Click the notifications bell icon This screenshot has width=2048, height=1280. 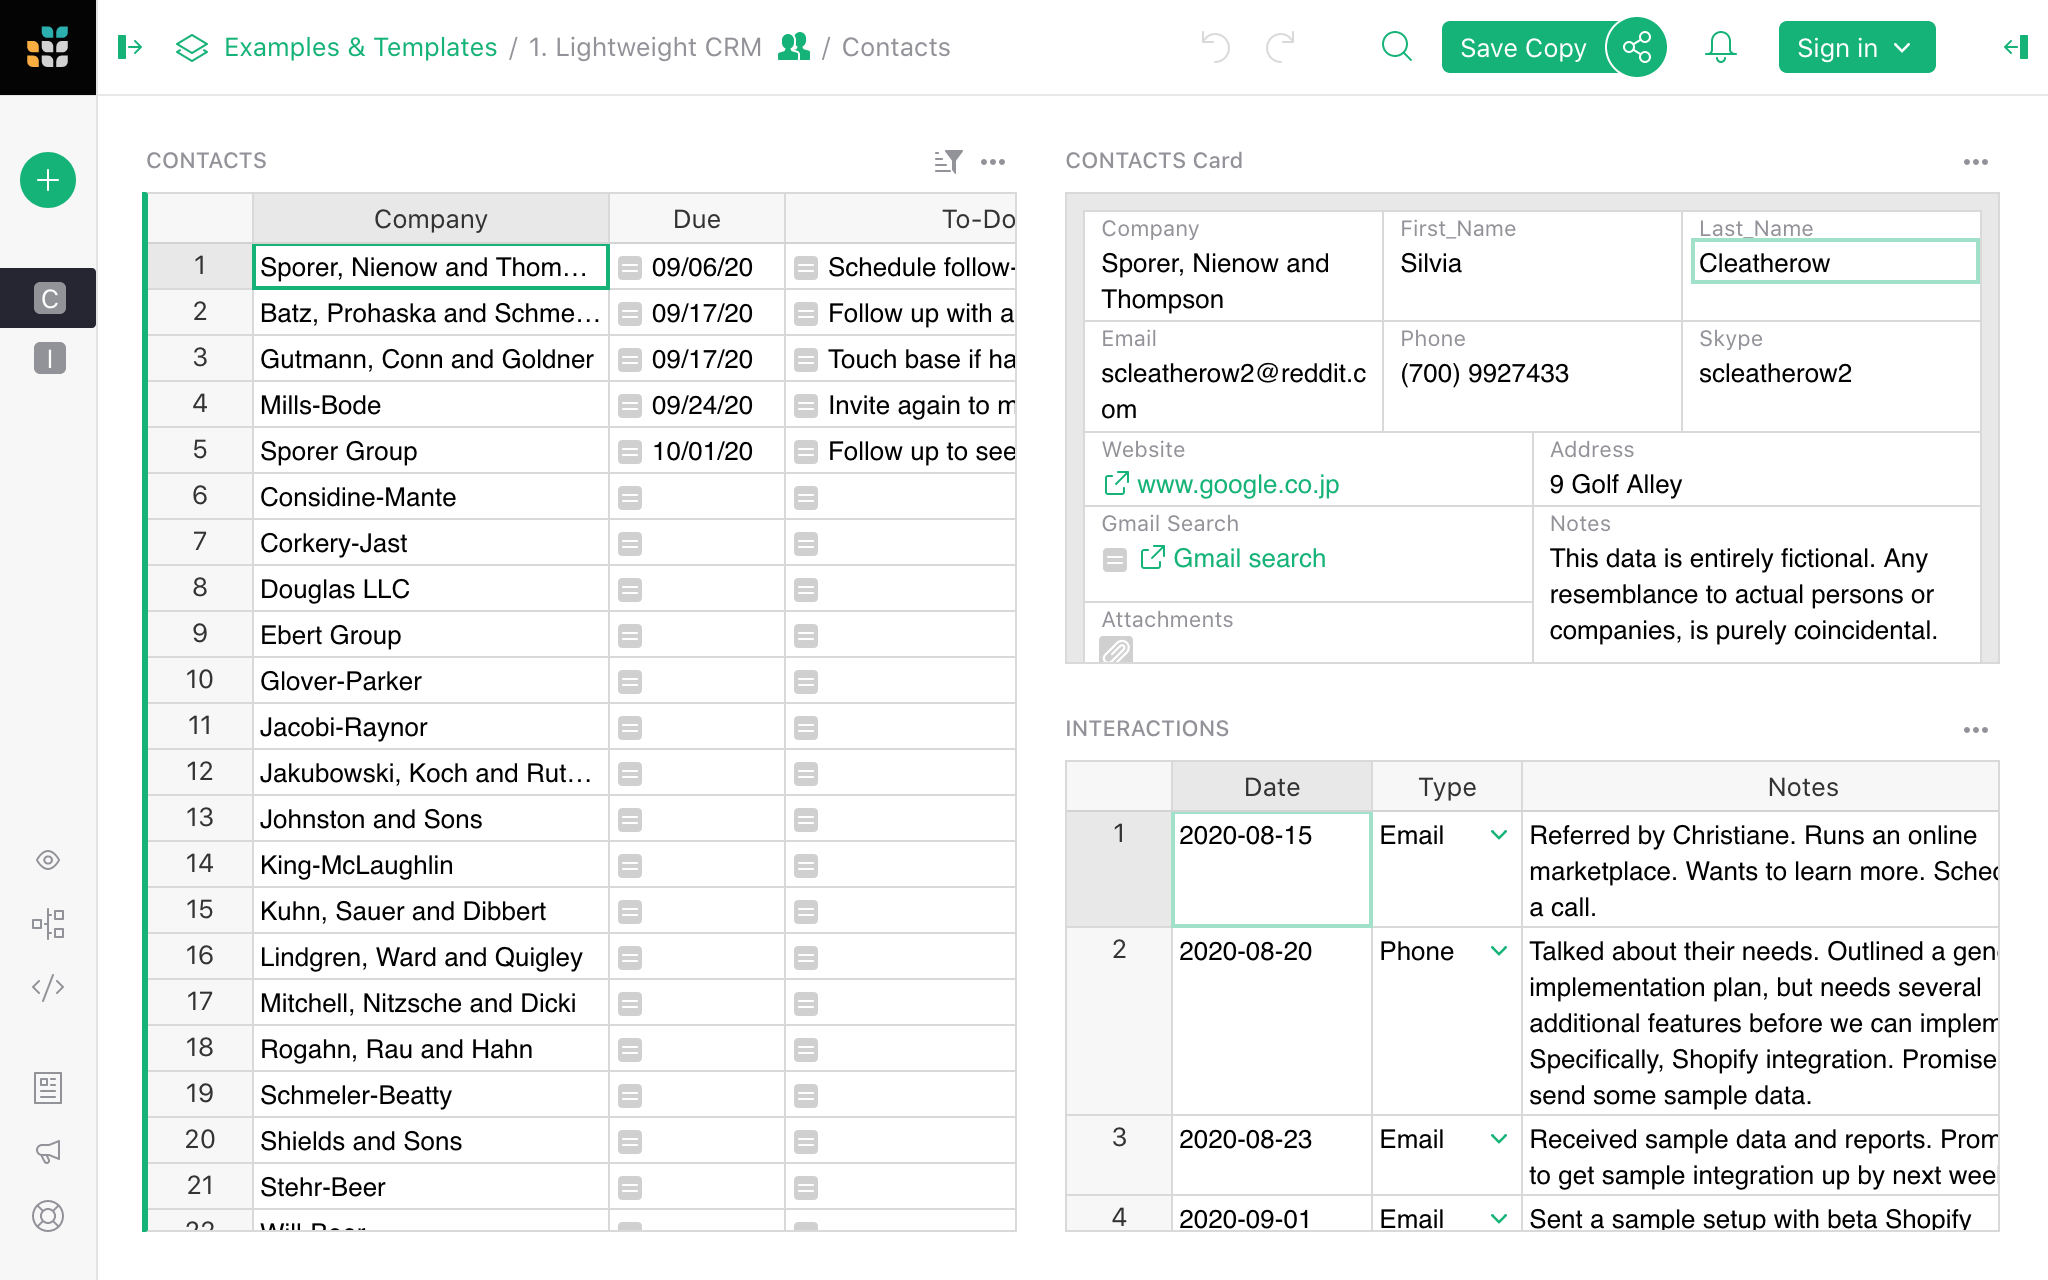click(x=1720, y=47)
